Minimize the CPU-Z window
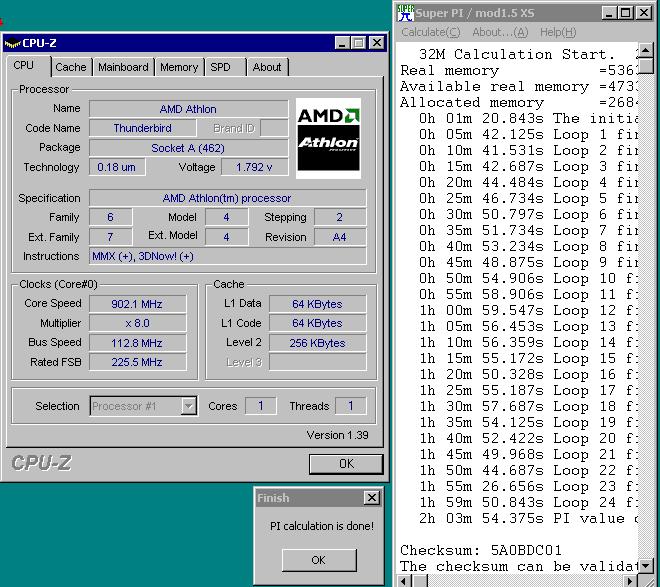 [x=342, y=43]
